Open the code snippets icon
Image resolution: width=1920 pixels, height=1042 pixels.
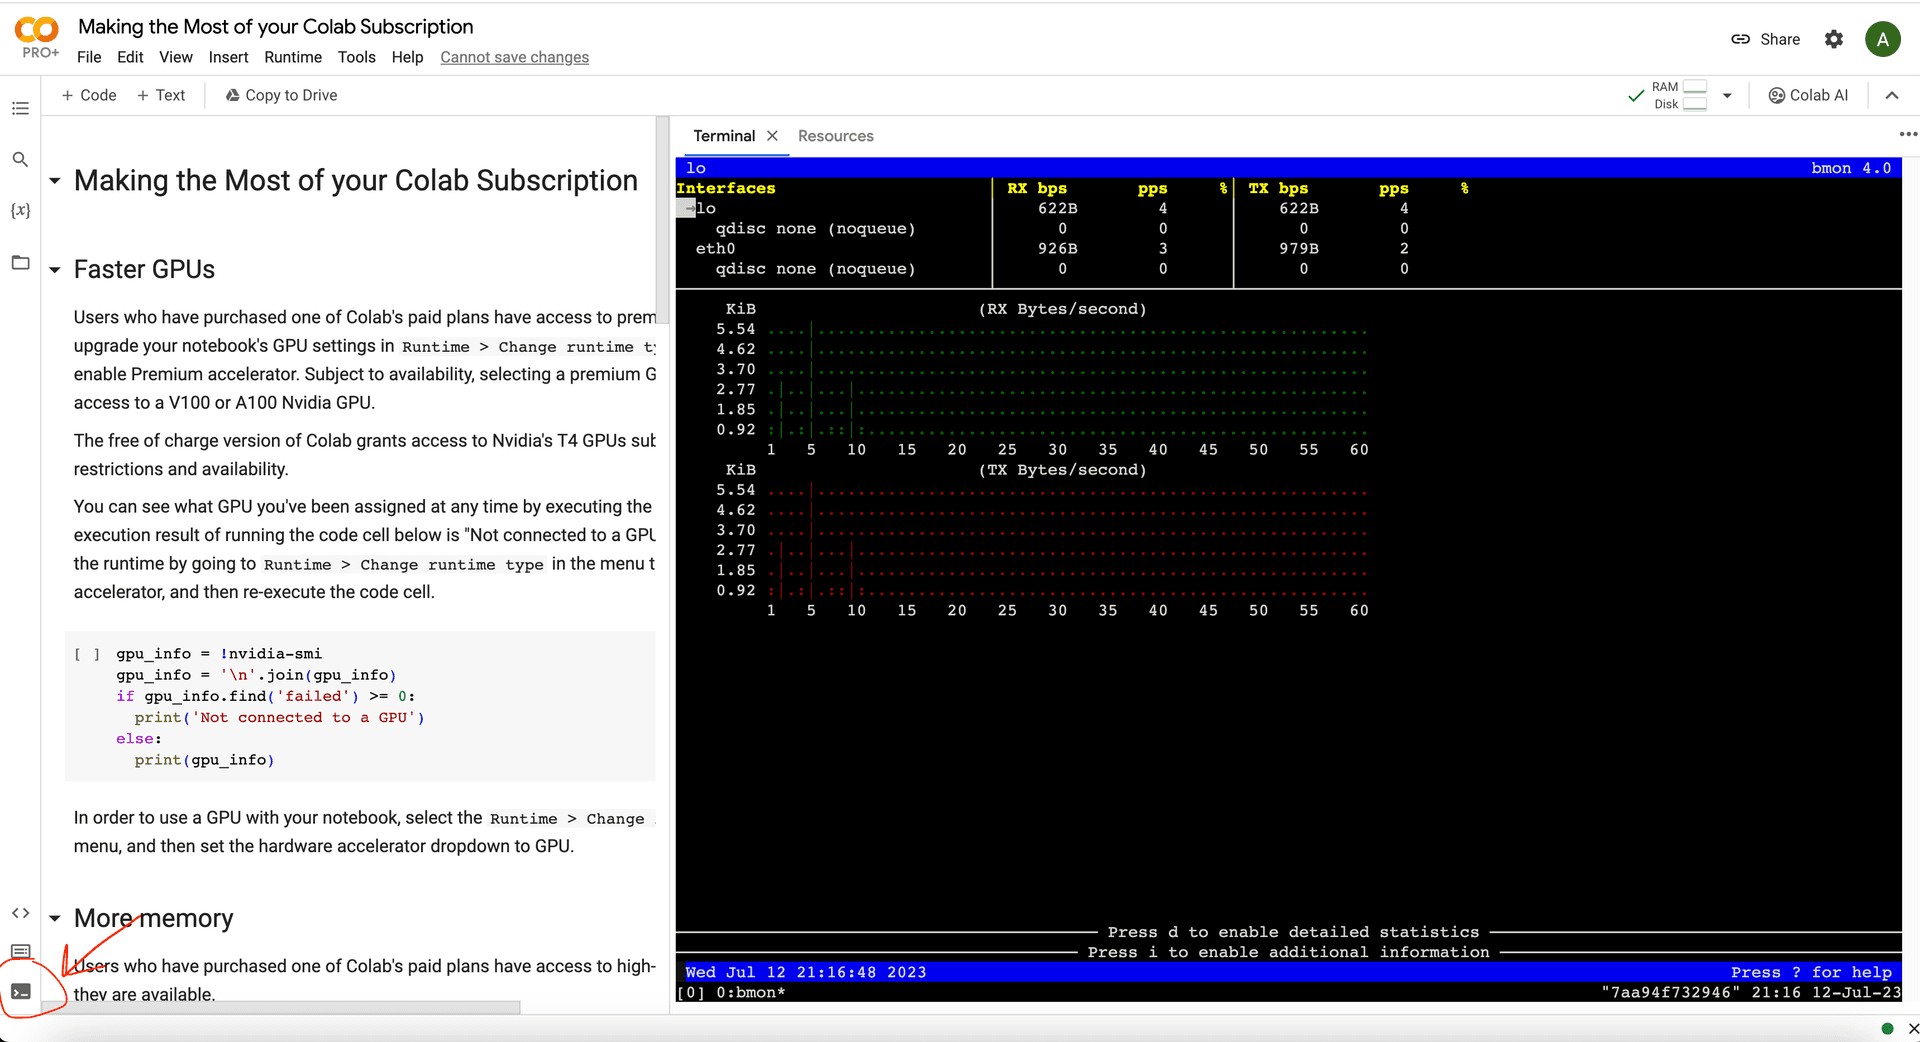[x=20, y=913]
